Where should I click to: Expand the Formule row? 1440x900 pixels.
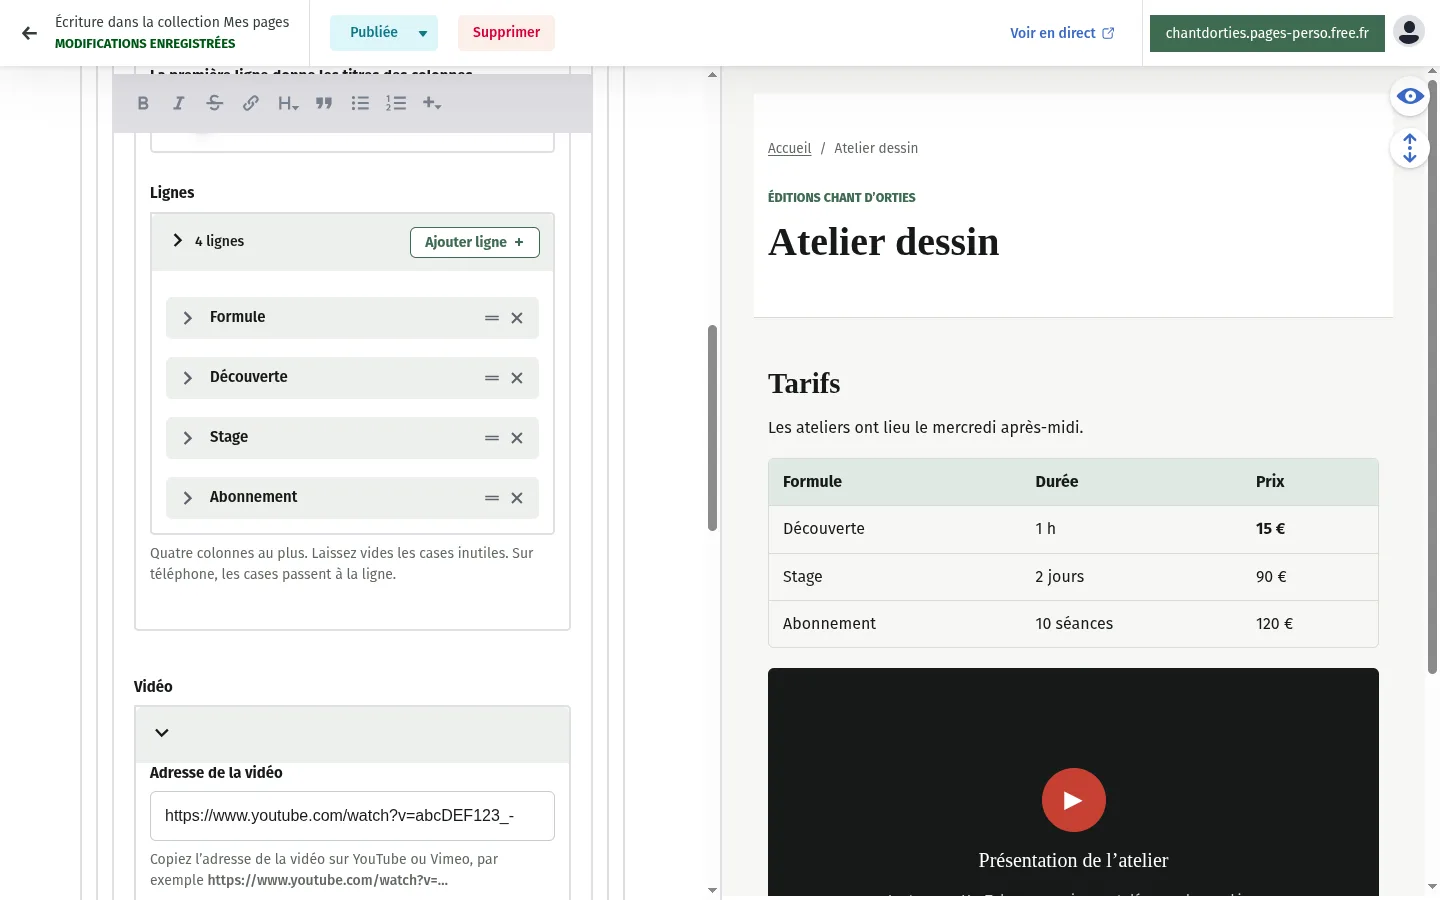[188, 318]
